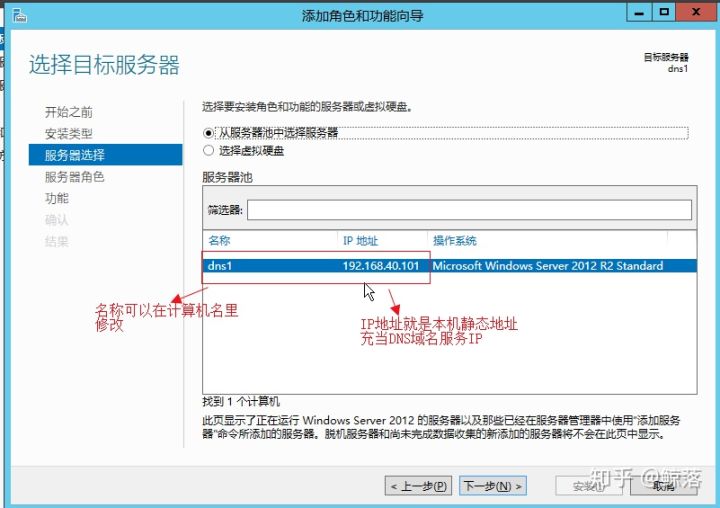Go to 功能 wizard step
720x508 pixels.
tap(57, 198)
